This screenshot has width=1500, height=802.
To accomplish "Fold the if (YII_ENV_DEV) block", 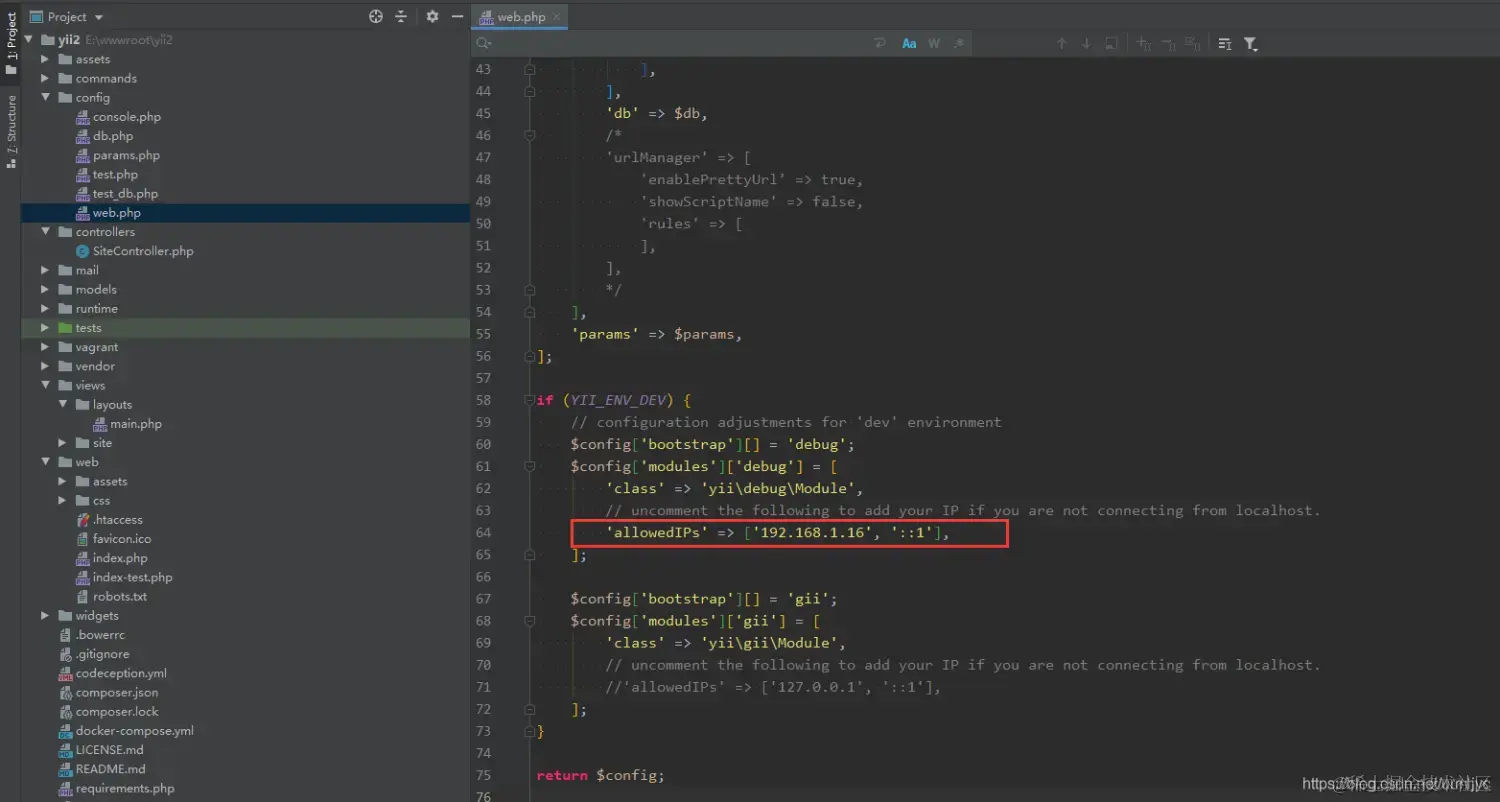I will 530,400.
